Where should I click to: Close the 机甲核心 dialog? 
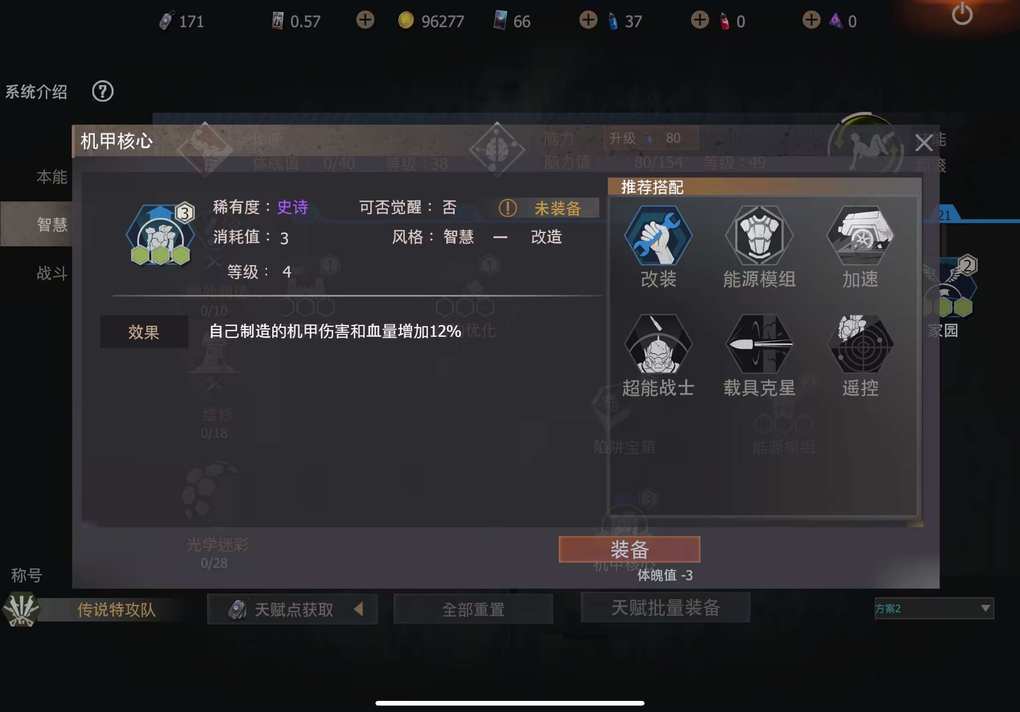pos(924,143)
